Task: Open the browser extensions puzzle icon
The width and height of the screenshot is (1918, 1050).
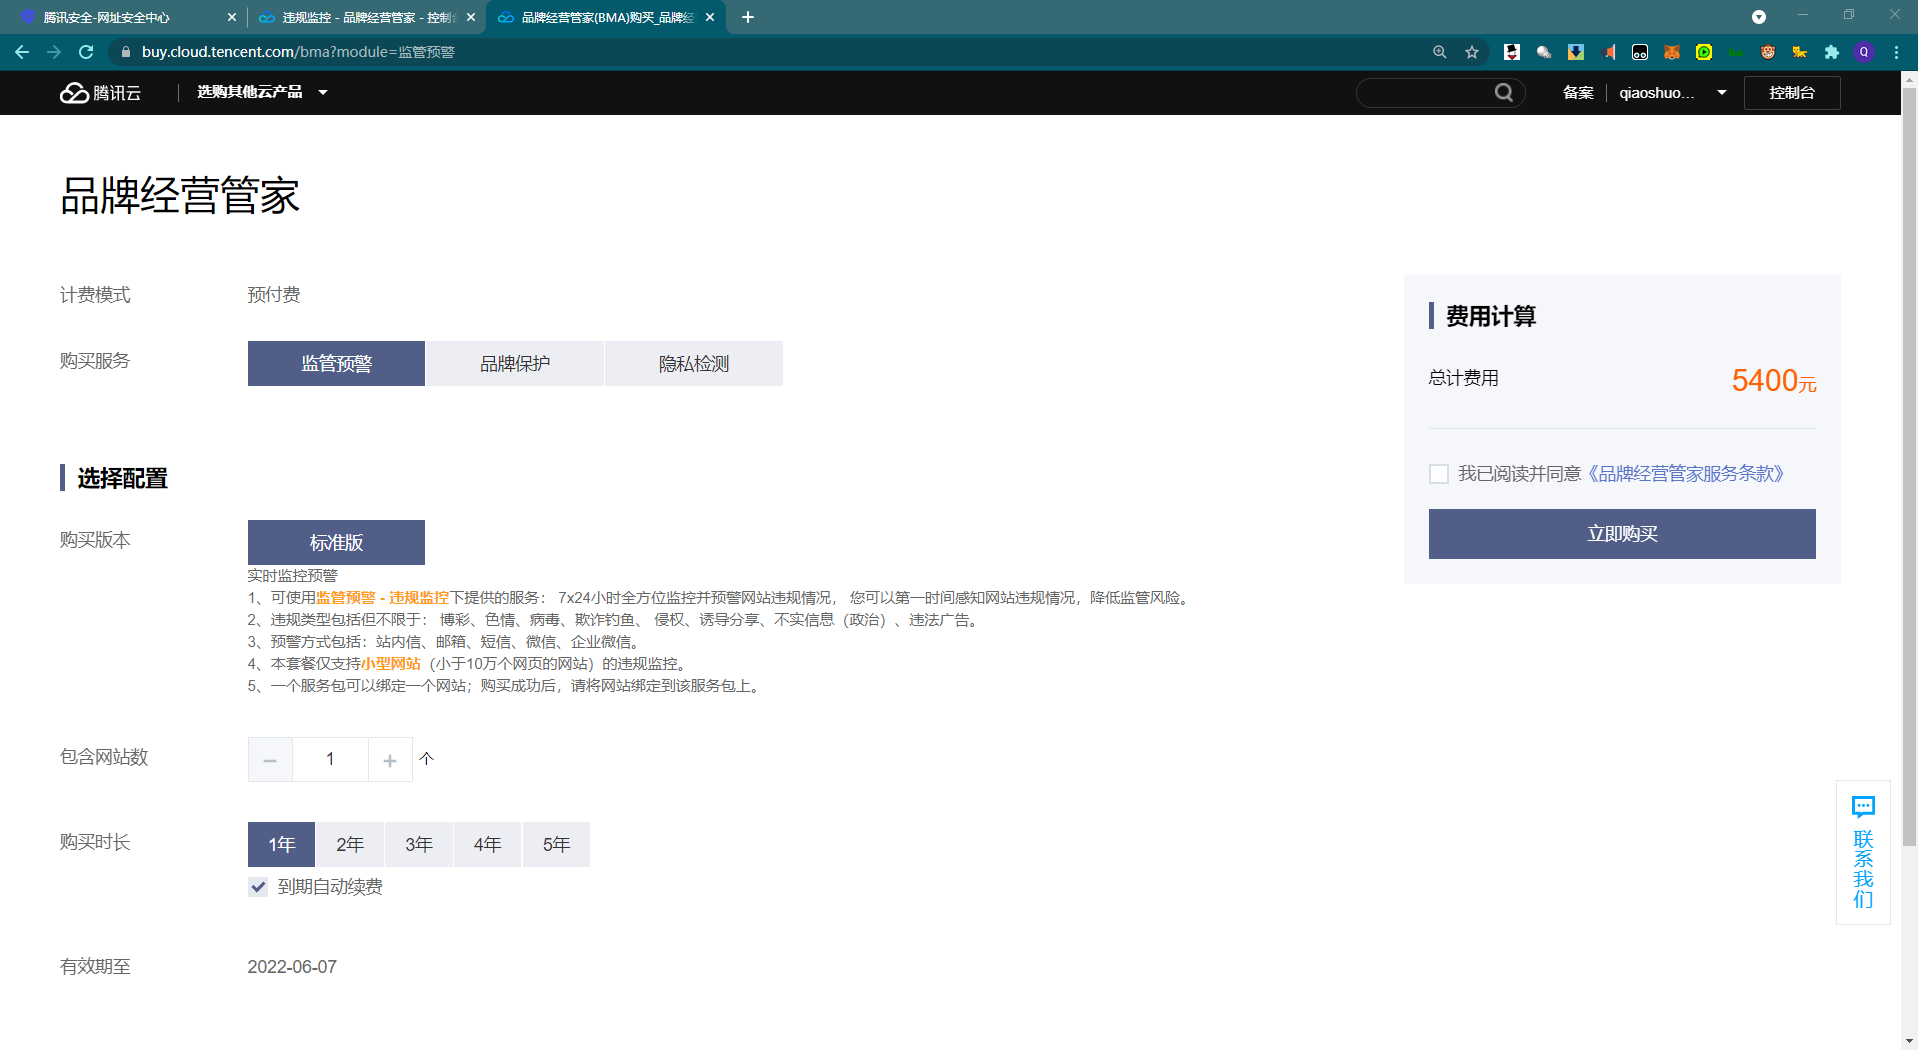Action: pyautogui.click(x=1831, y=52)
